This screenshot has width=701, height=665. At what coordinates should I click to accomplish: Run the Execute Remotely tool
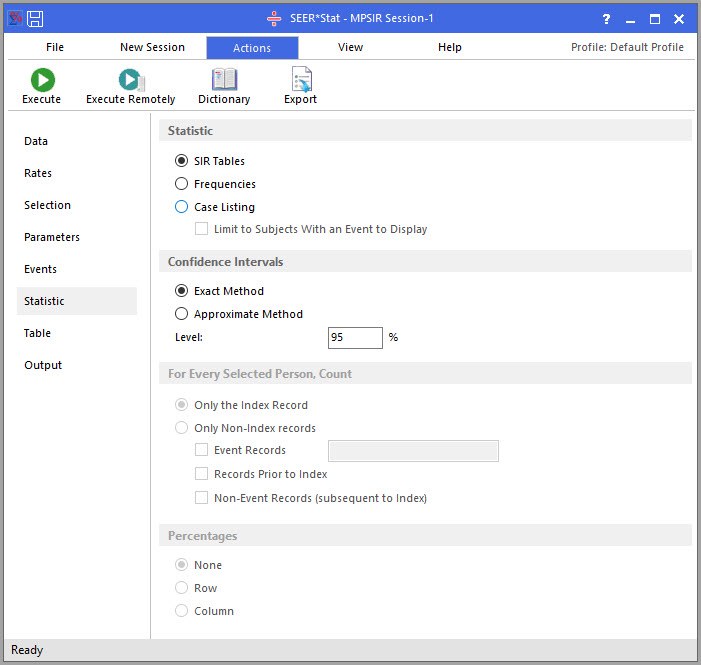pyautogui.click(x=131, y=80)
